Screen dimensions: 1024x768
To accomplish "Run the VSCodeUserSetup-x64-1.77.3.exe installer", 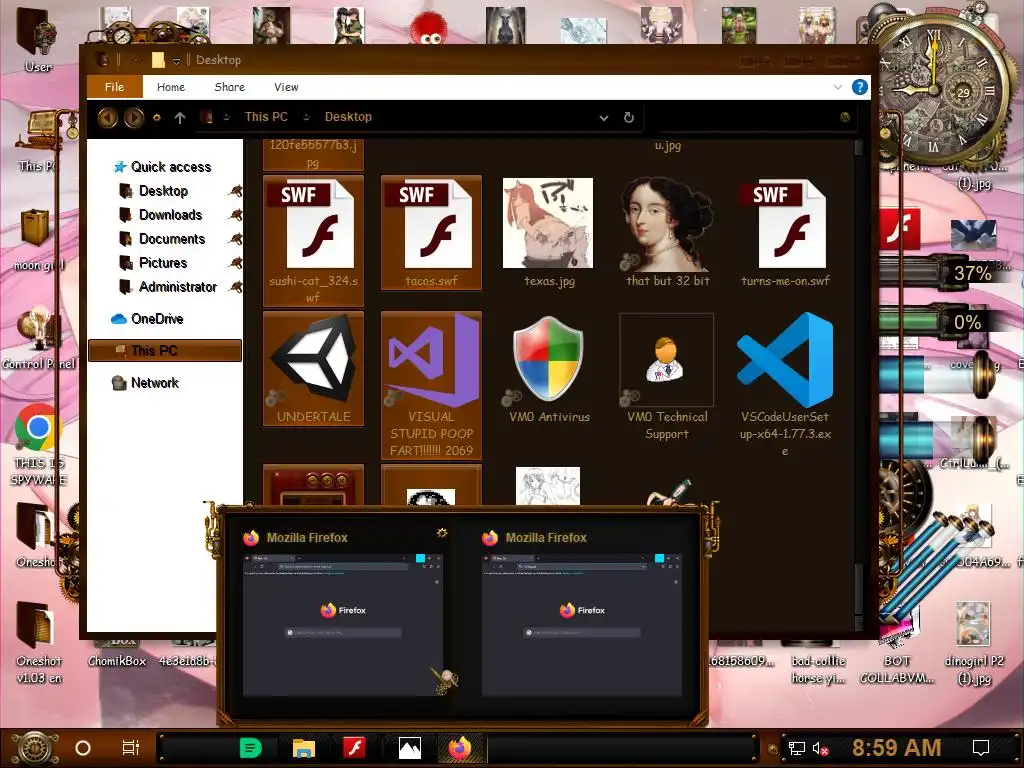I will pos(785,385).
